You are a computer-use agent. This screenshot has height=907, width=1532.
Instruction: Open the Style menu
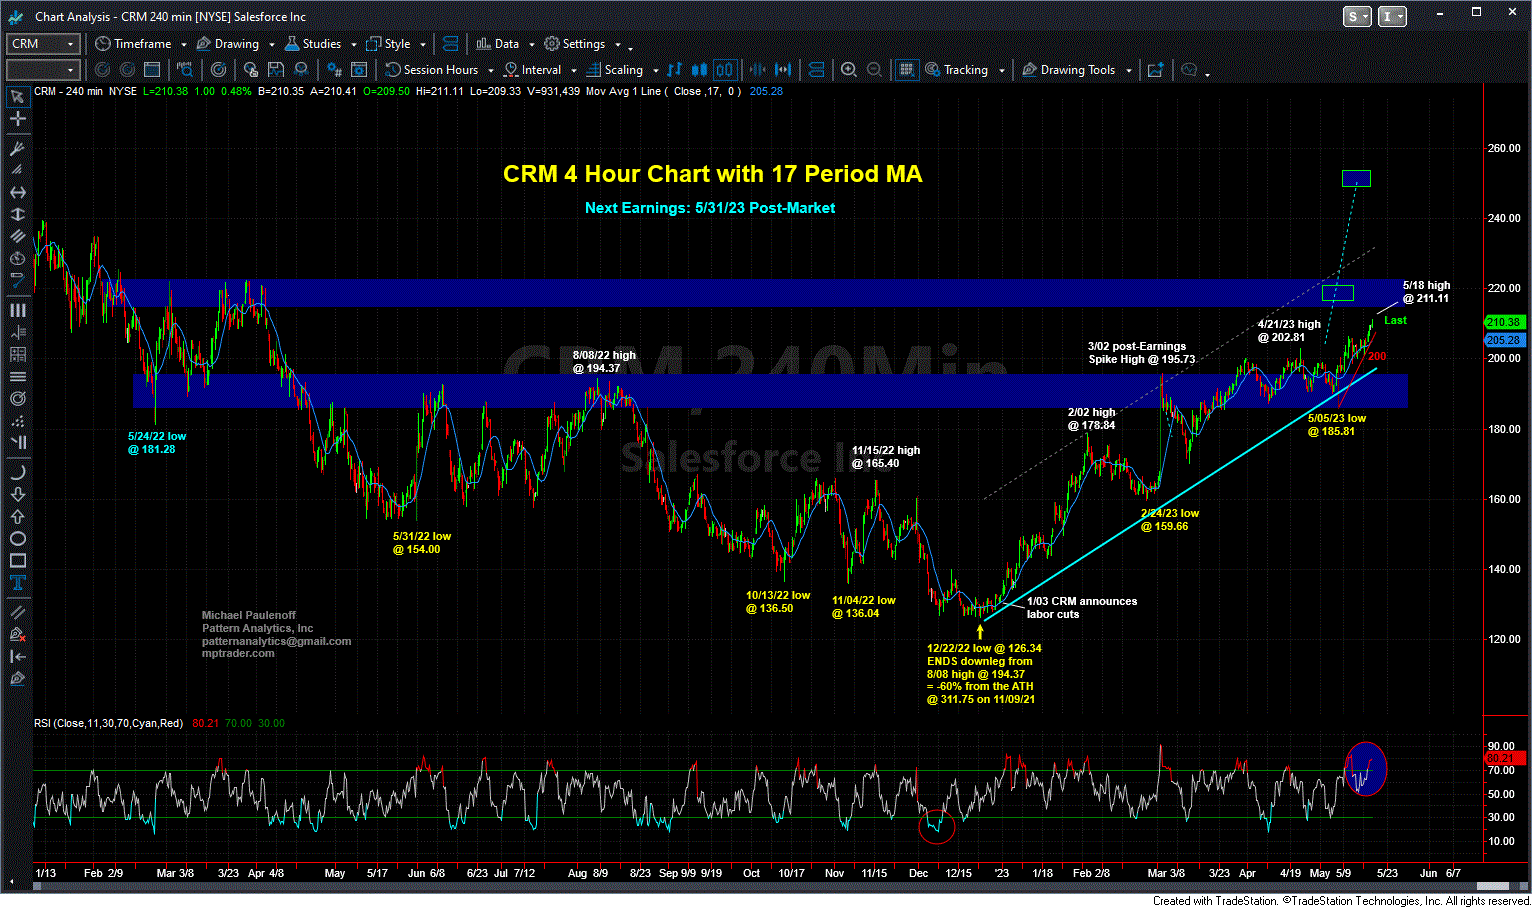click(396, 44)
